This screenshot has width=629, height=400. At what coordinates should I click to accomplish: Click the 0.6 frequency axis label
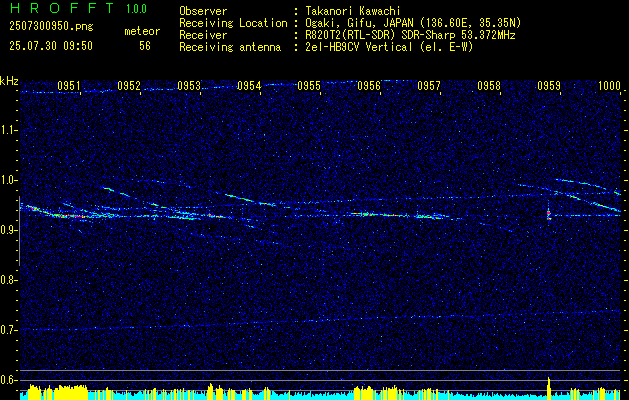tap(8, 380)
